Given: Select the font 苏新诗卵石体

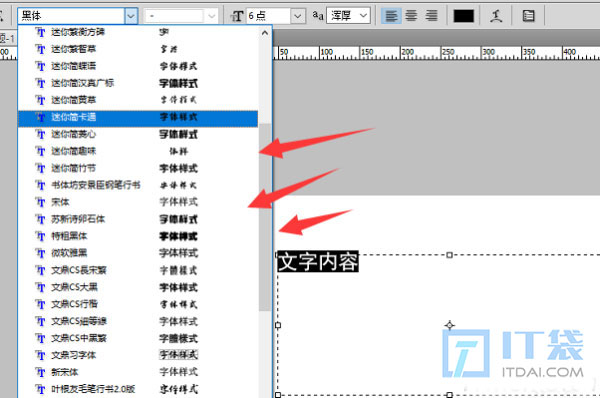Looking at the screenshot, I should [x=138, y=219].
